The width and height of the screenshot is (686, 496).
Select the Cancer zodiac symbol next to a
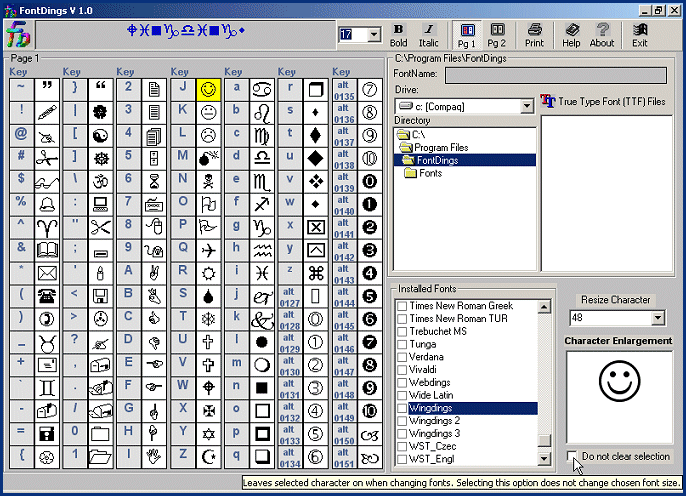262,90
